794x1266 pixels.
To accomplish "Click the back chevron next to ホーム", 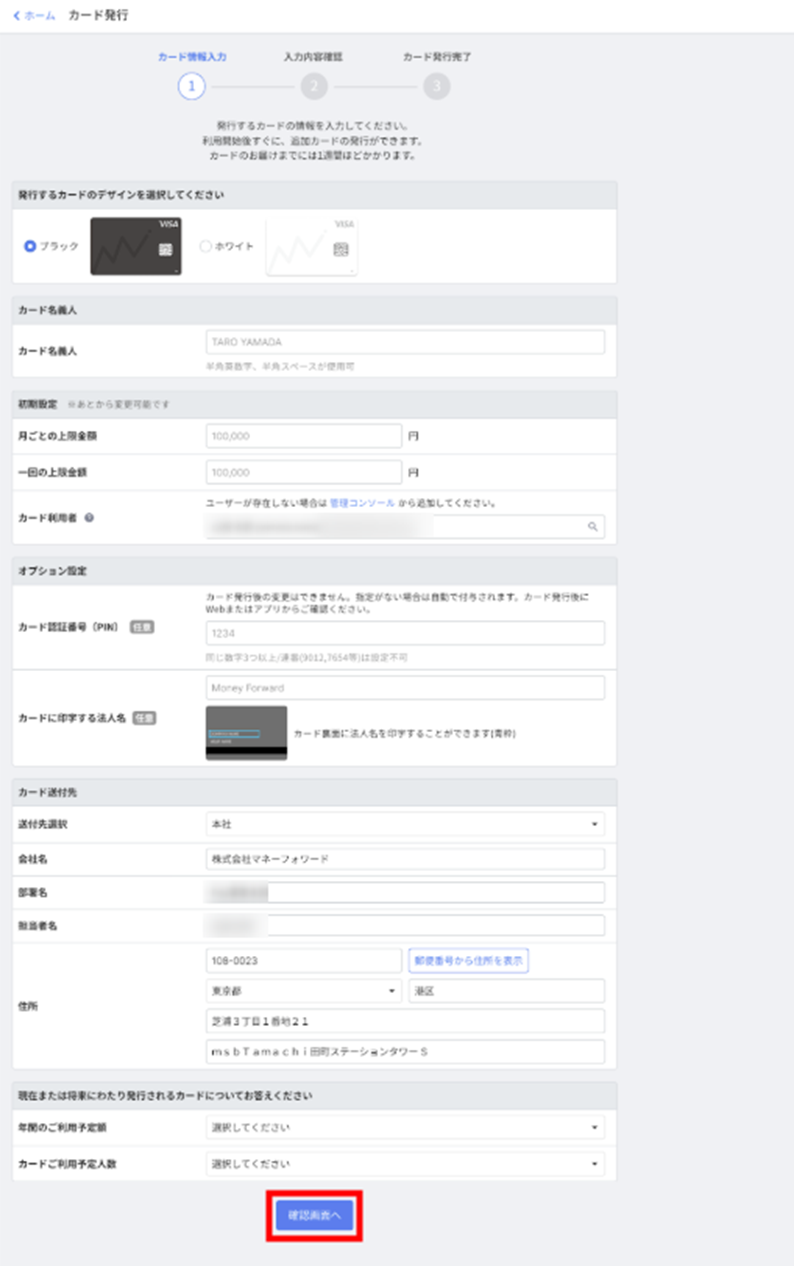I will click(16, 16).
